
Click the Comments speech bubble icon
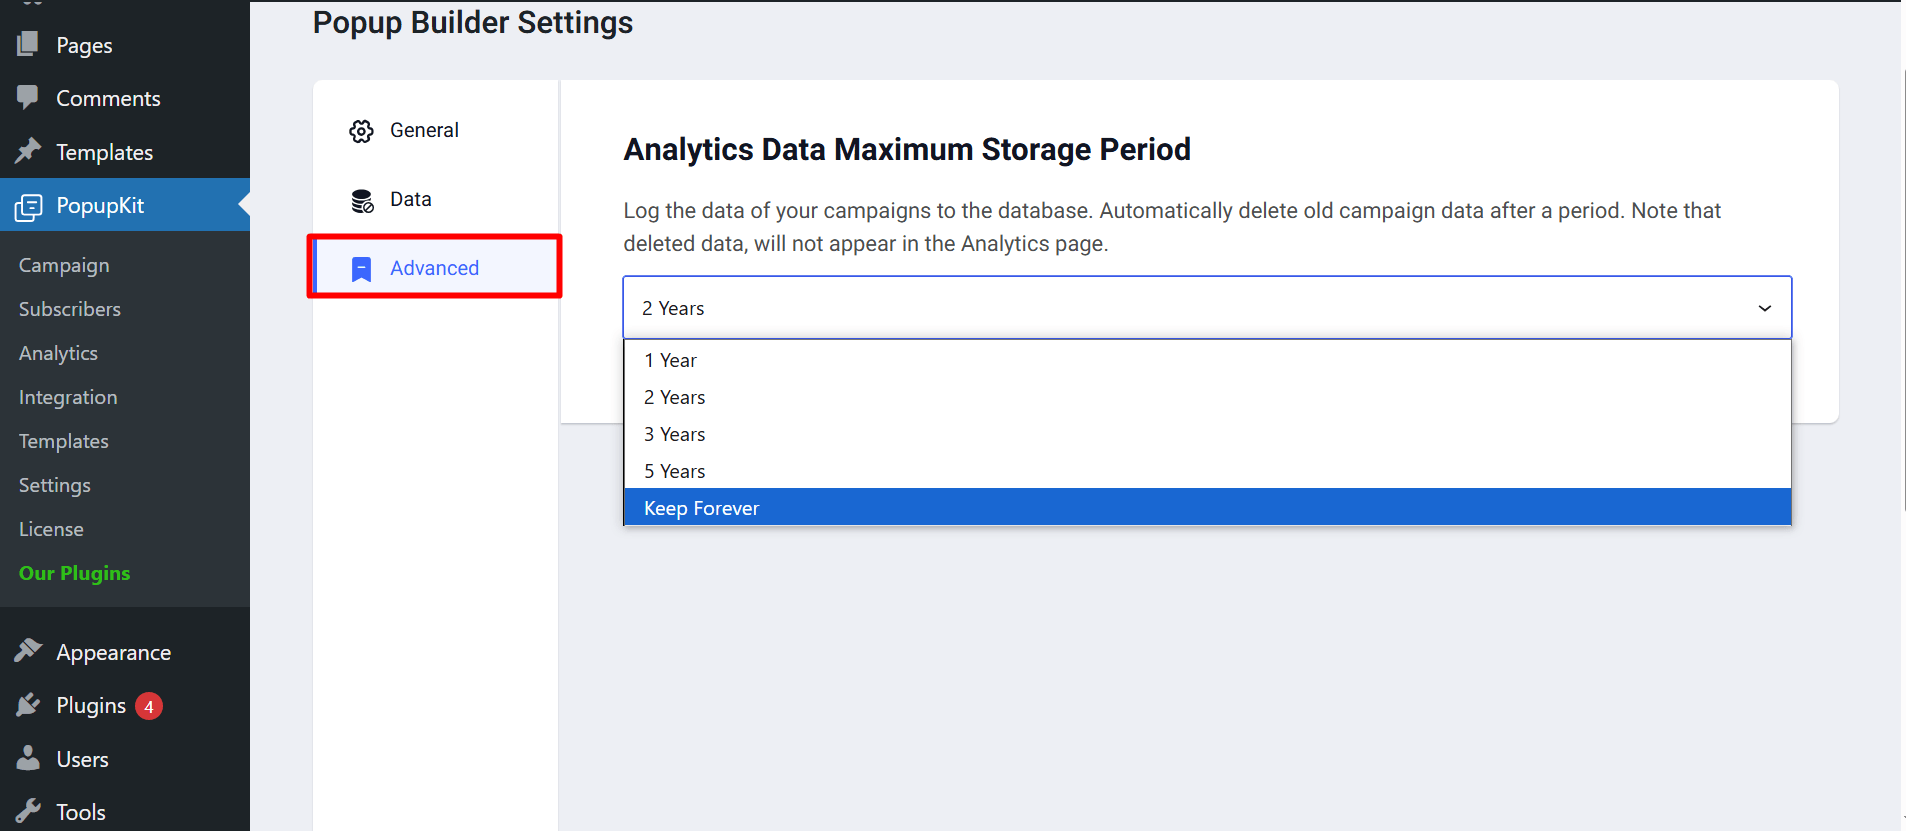[28, 97]
